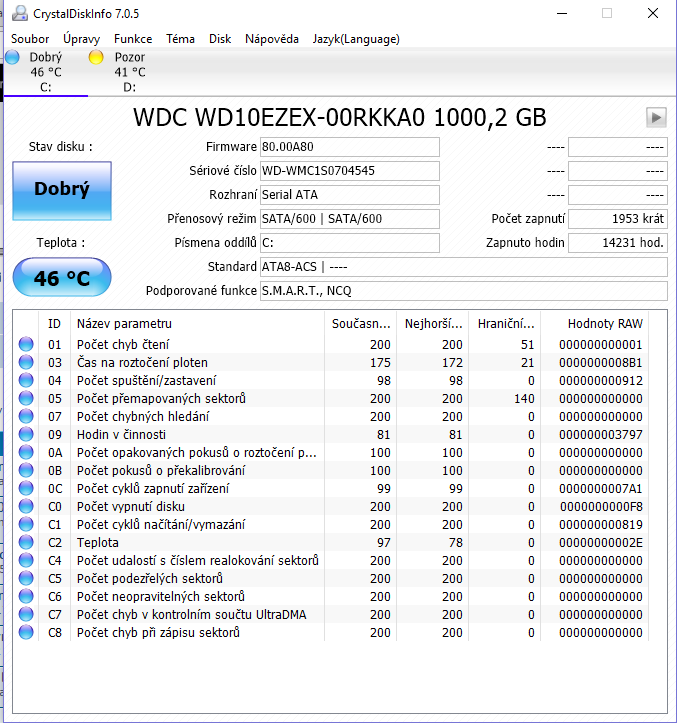The height and width of the screenshot is (723, 677).
Task: Click the Písmena oddílů field C:
Action: [x=350, y=243]
